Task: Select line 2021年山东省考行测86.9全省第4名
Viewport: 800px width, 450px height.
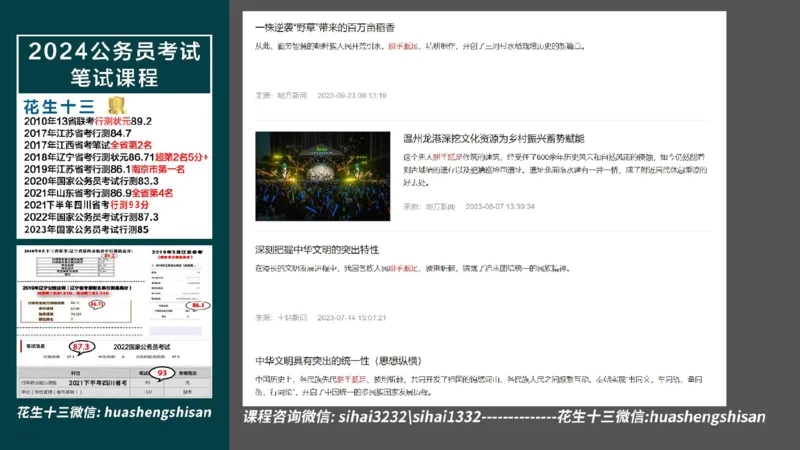Action: [x=98, y=193]
